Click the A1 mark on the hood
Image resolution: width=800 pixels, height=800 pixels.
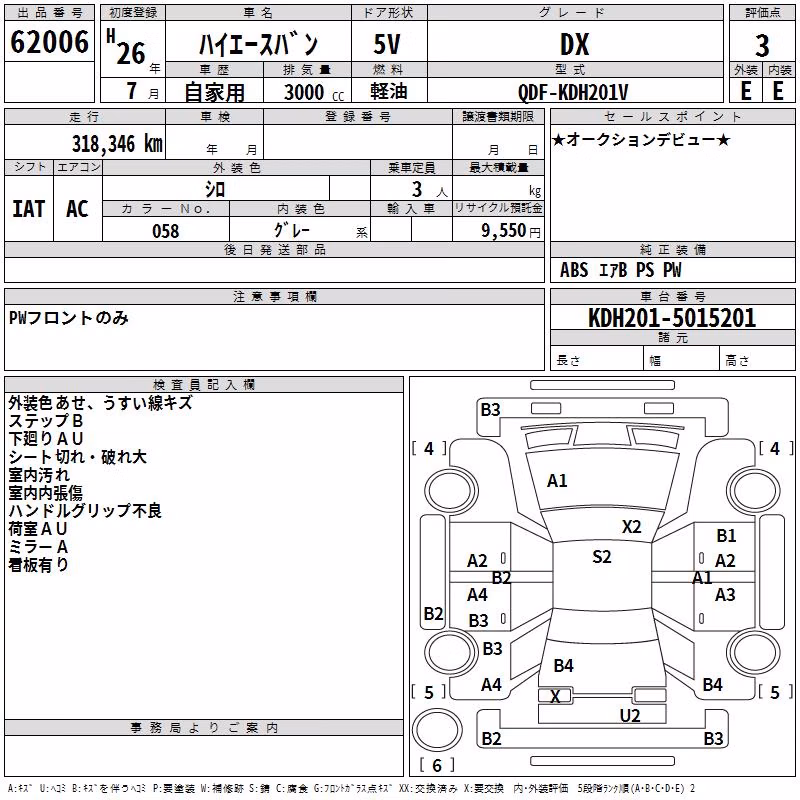[557, 481]
